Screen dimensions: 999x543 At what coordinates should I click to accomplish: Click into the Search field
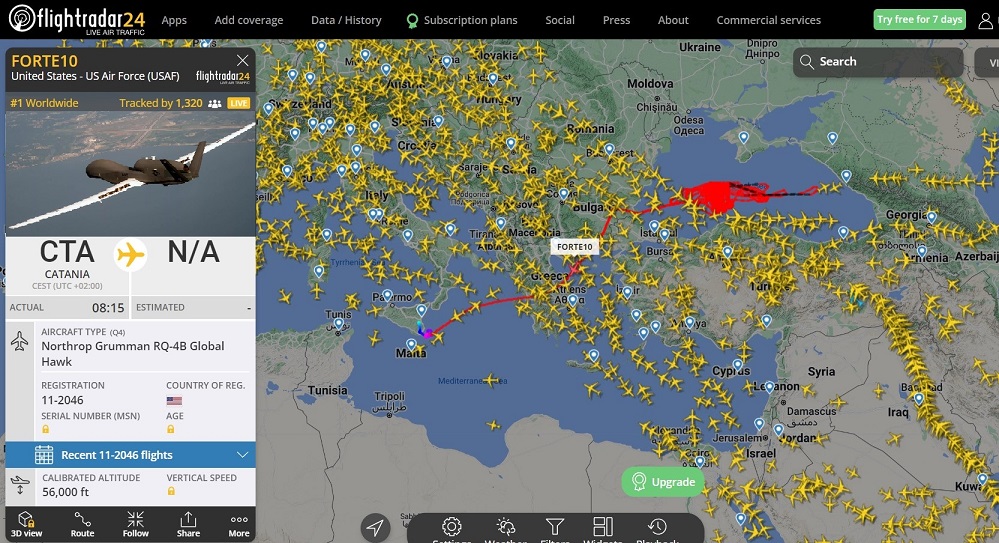point(878,62)
